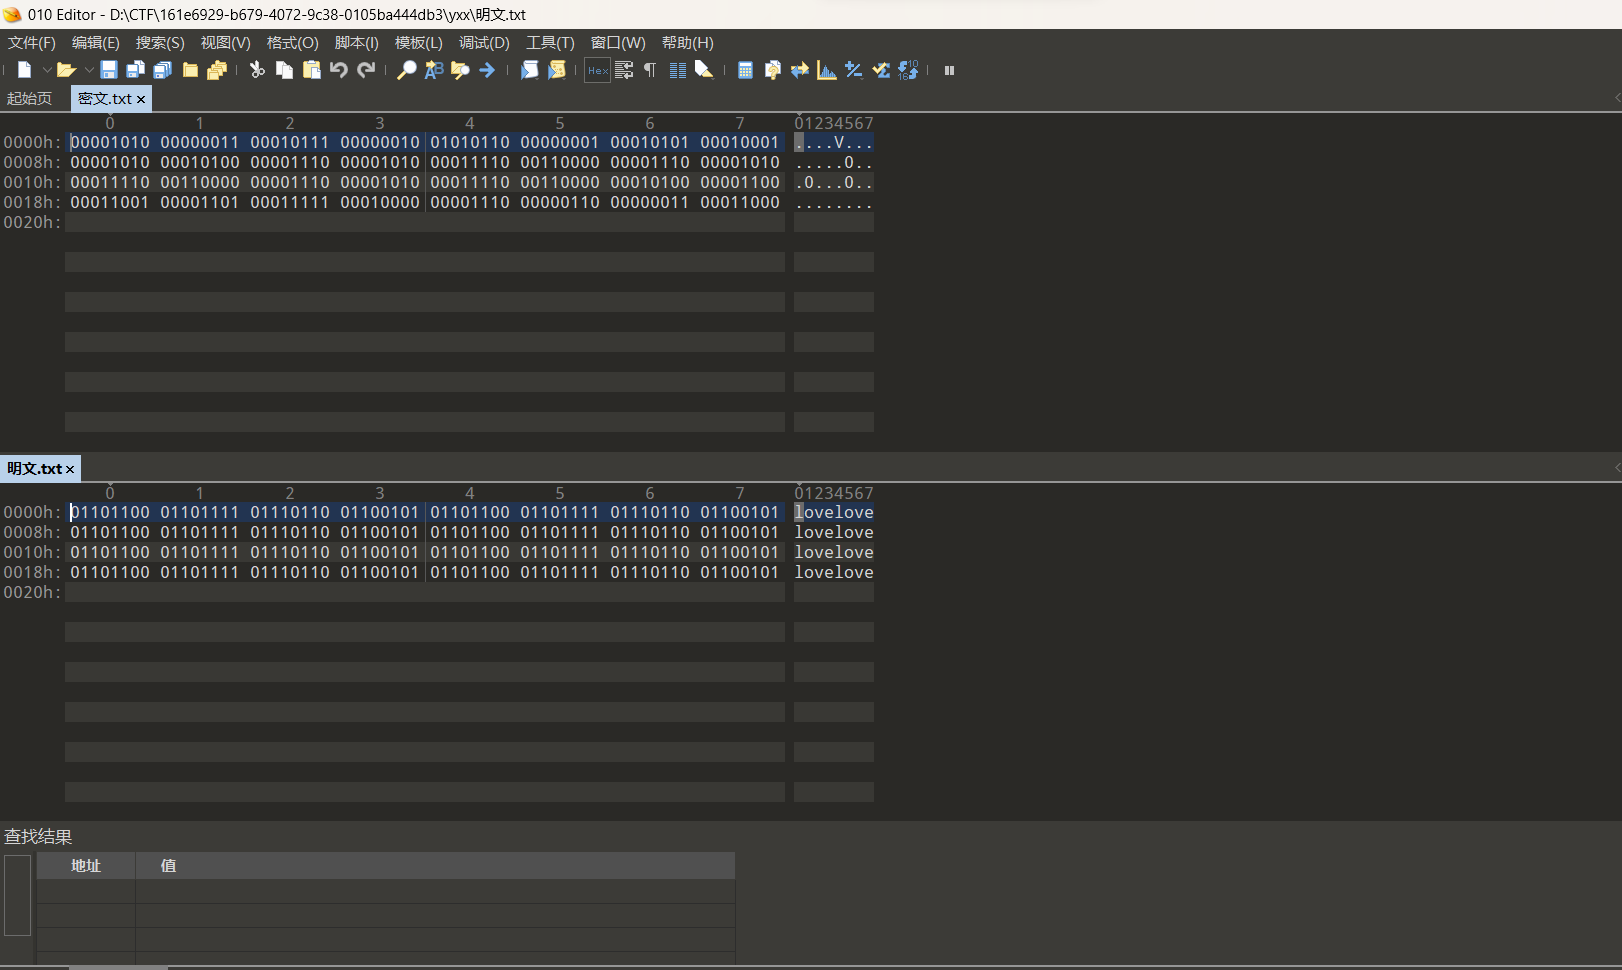This screenshot has width=1622, height=970.
Task: Paste clipboard using the Paste icon
Action: click(312, 70)
